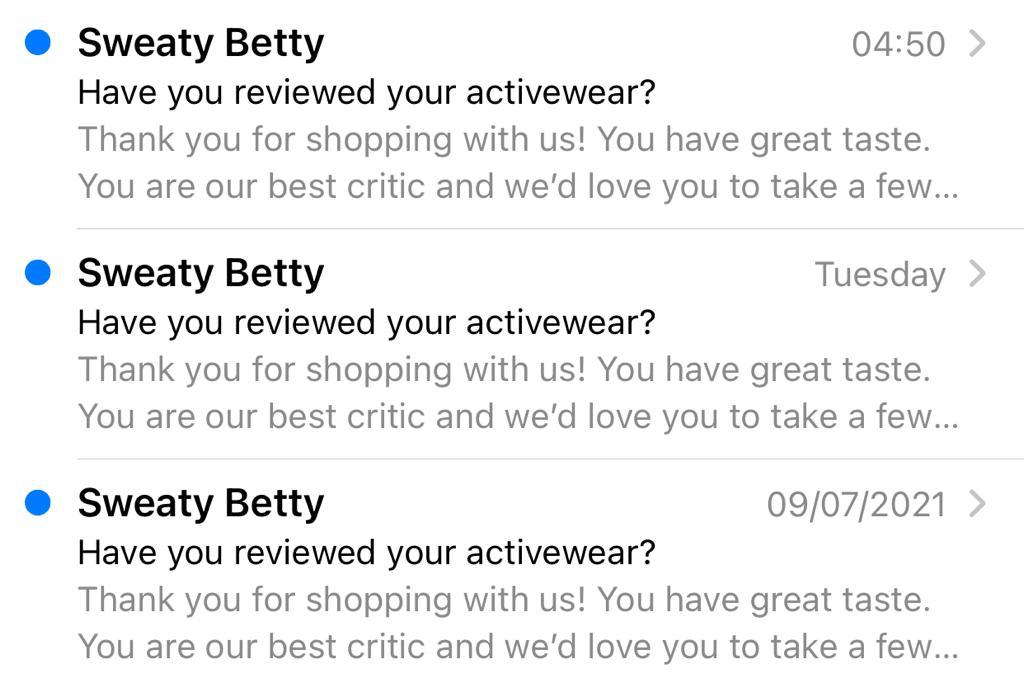Viewport: 1024px width, 688px height.
Task: Click the 'Thank you for shopping' preview in the 04:50 email
Action: point(504,140)
